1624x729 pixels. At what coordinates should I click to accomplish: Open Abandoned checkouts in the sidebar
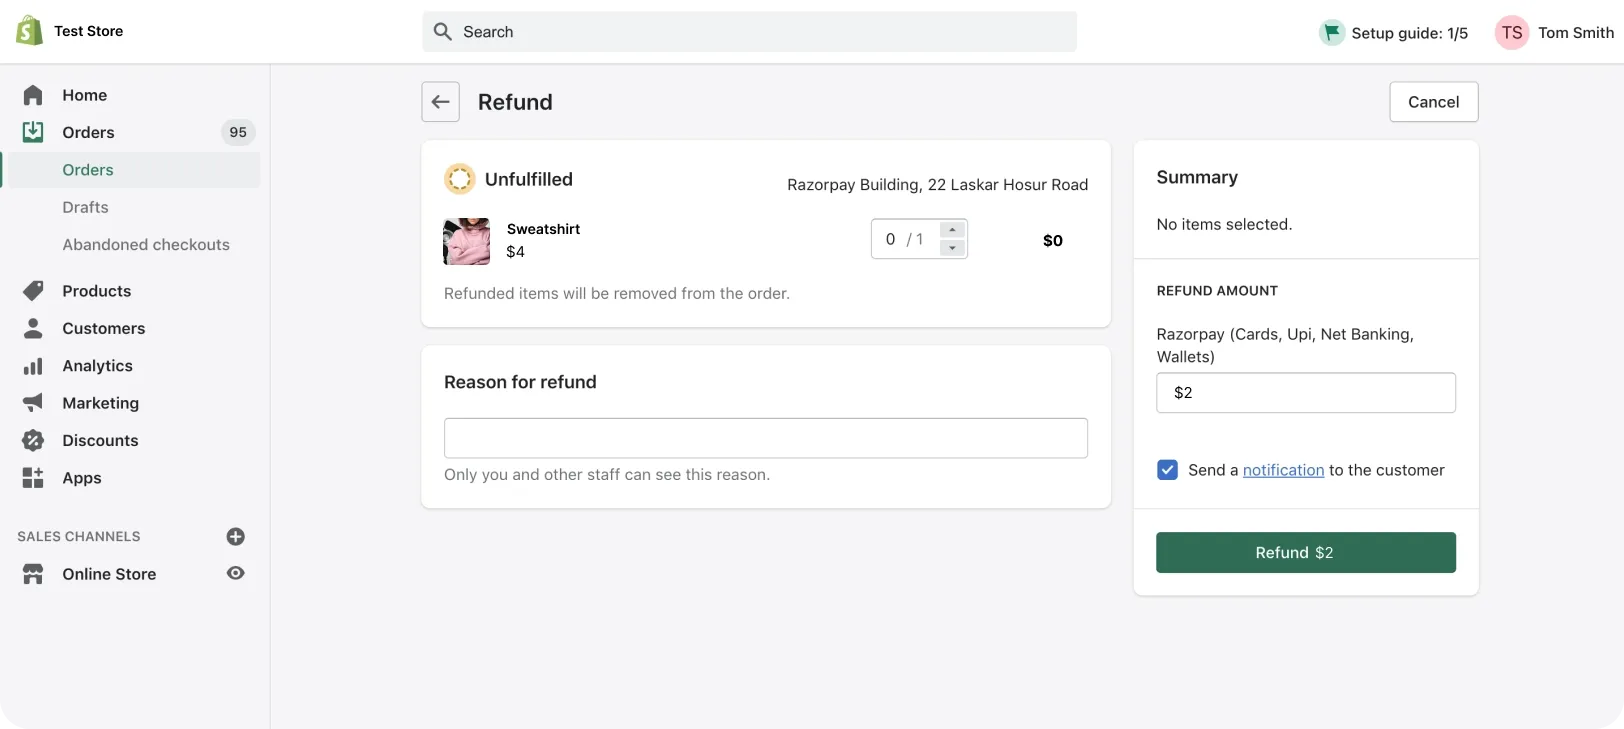[x=146, y=245]
